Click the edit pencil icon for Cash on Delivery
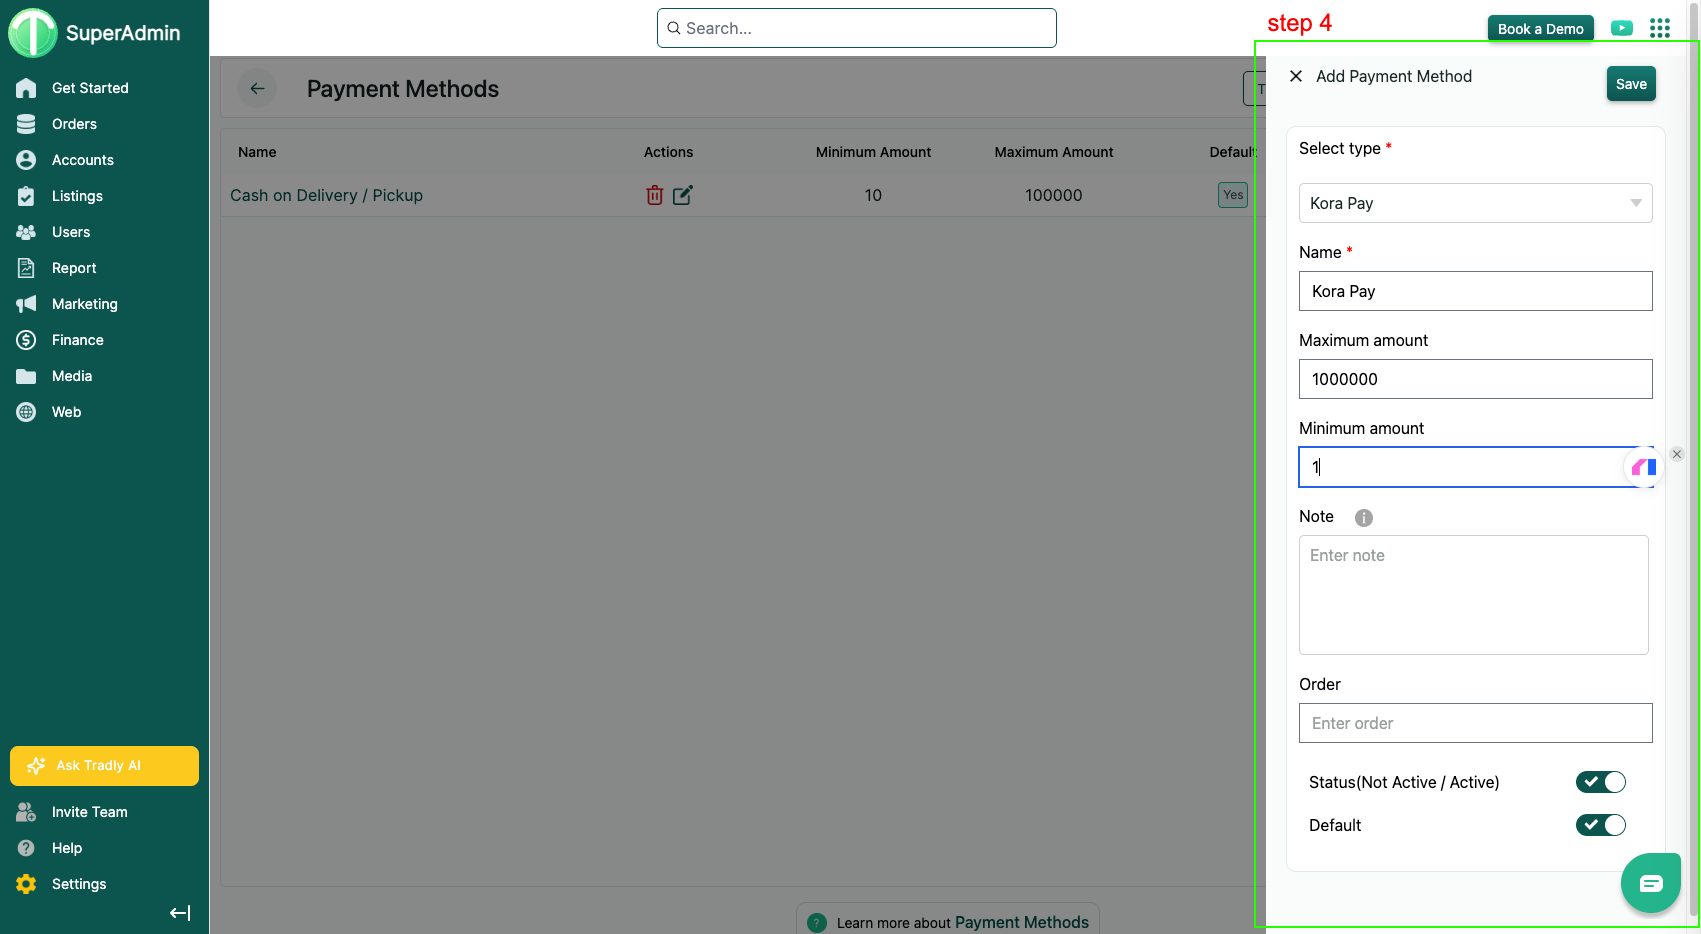1701x934 pixels. click(683, 195)
